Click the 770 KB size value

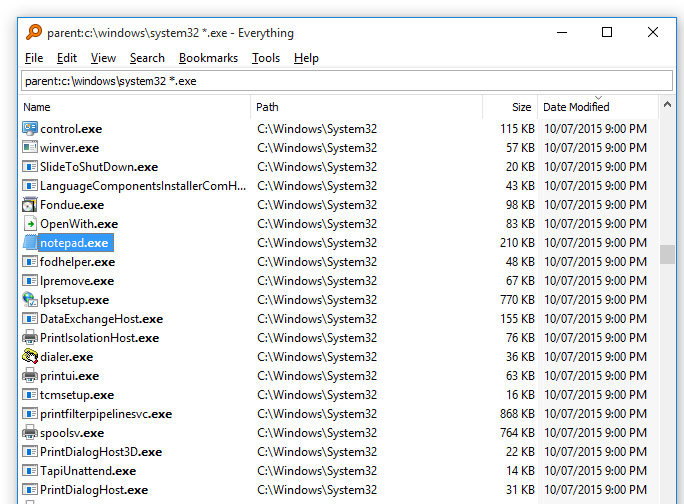pyautogui.click(x=517, y=300)
